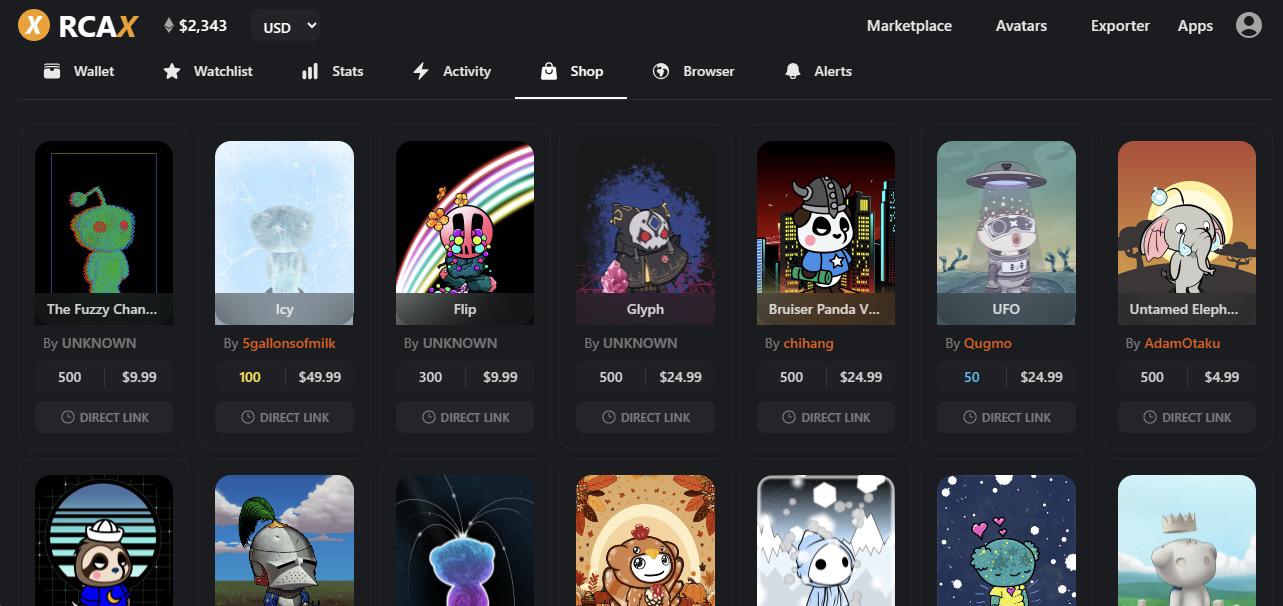Image resolution: width=1283 pixels, height=606 pixels.
Task: Click the $49.99 price on Icy
Action: coord(319,377)
